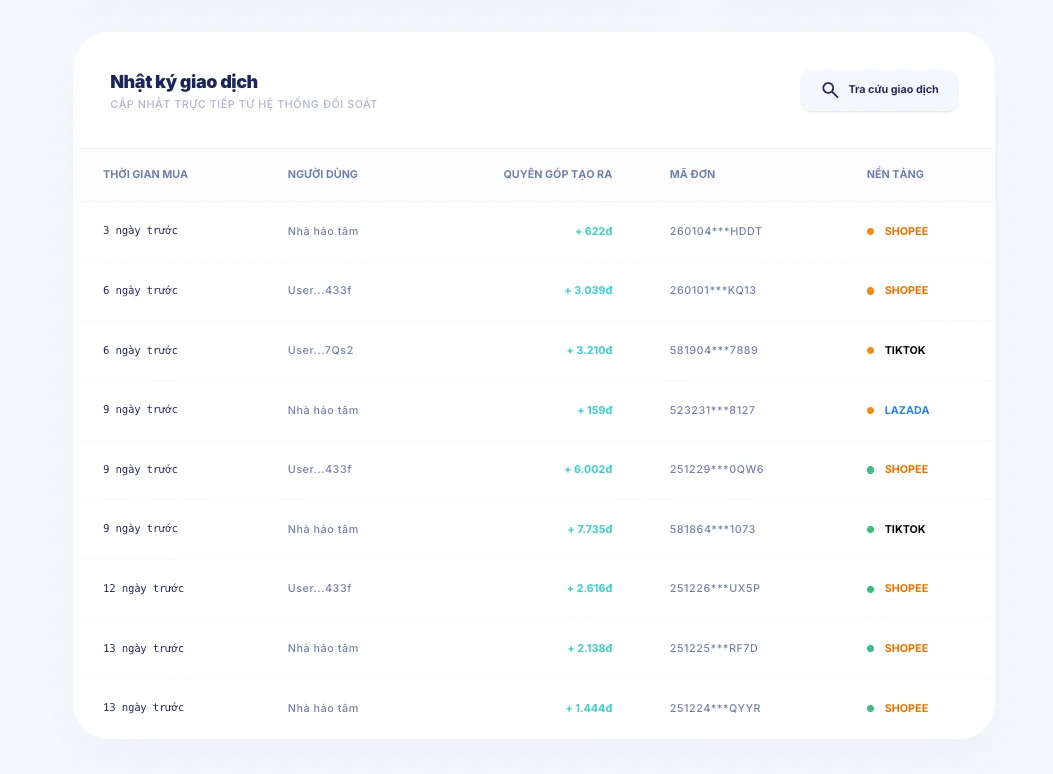
Task: Select the + 6.002đ donation amount
Action: (589, 469)
